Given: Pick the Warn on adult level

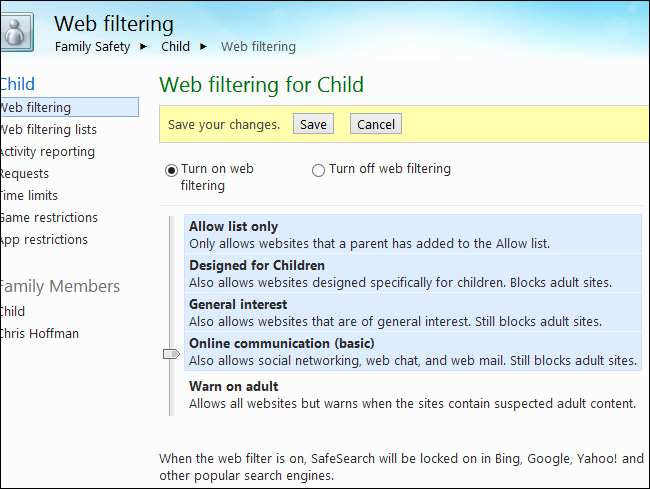Looking at the screenshot, I should [234, 386].
